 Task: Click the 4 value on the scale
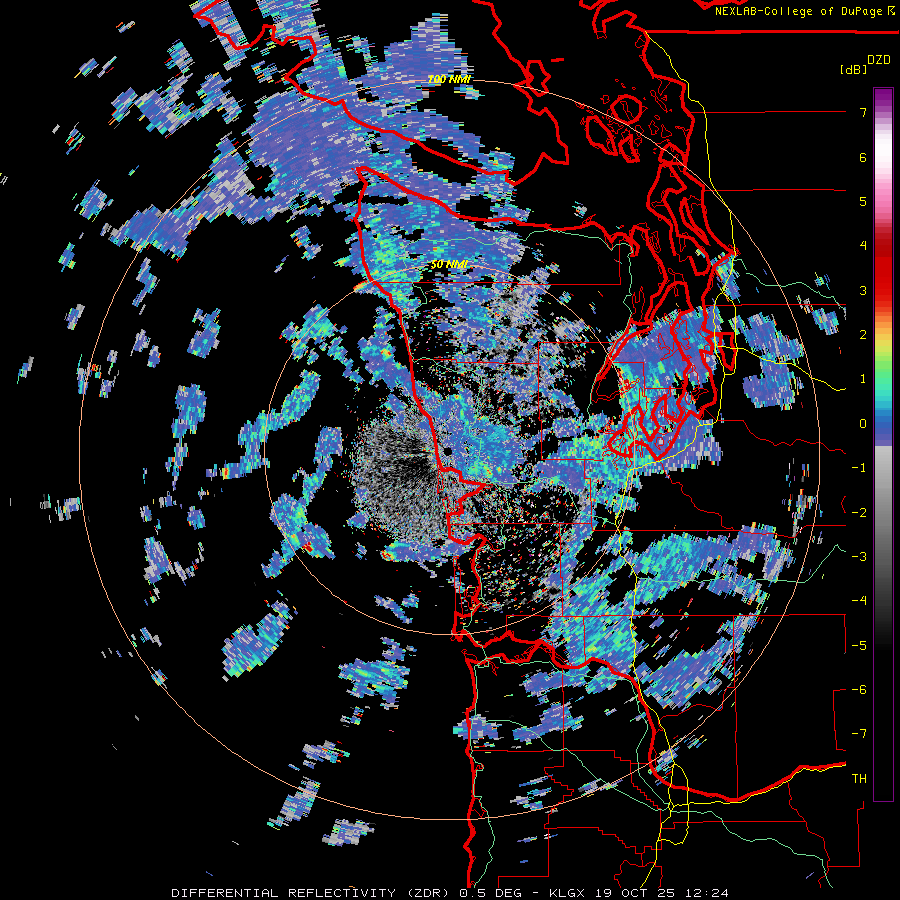(863, 245)
